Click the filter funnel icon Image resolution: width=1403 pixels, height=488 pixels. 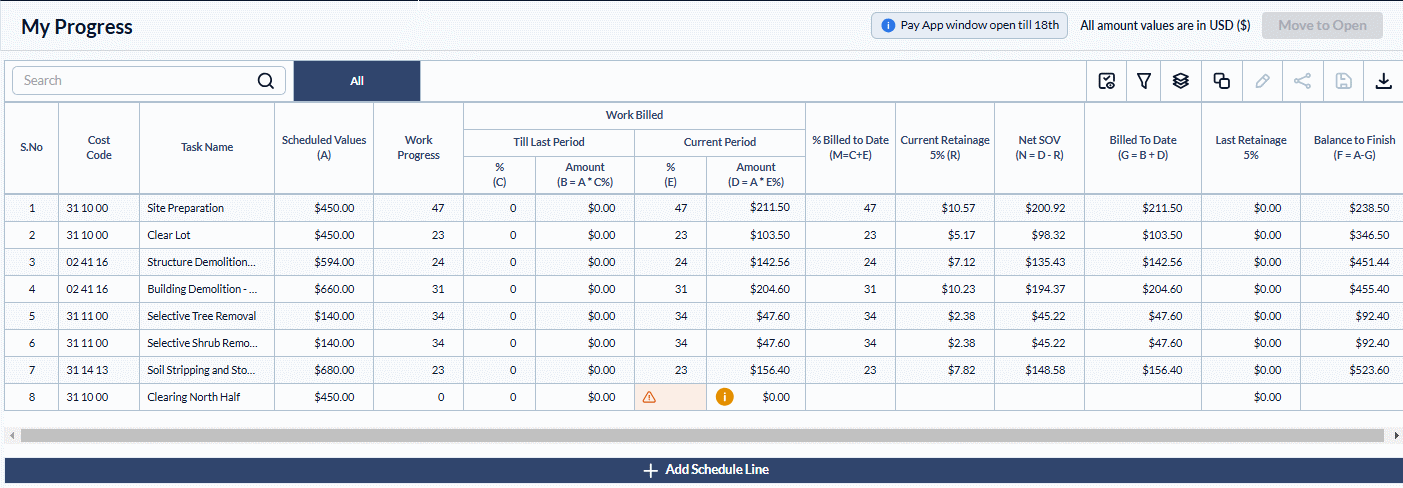pos(1143,81)
